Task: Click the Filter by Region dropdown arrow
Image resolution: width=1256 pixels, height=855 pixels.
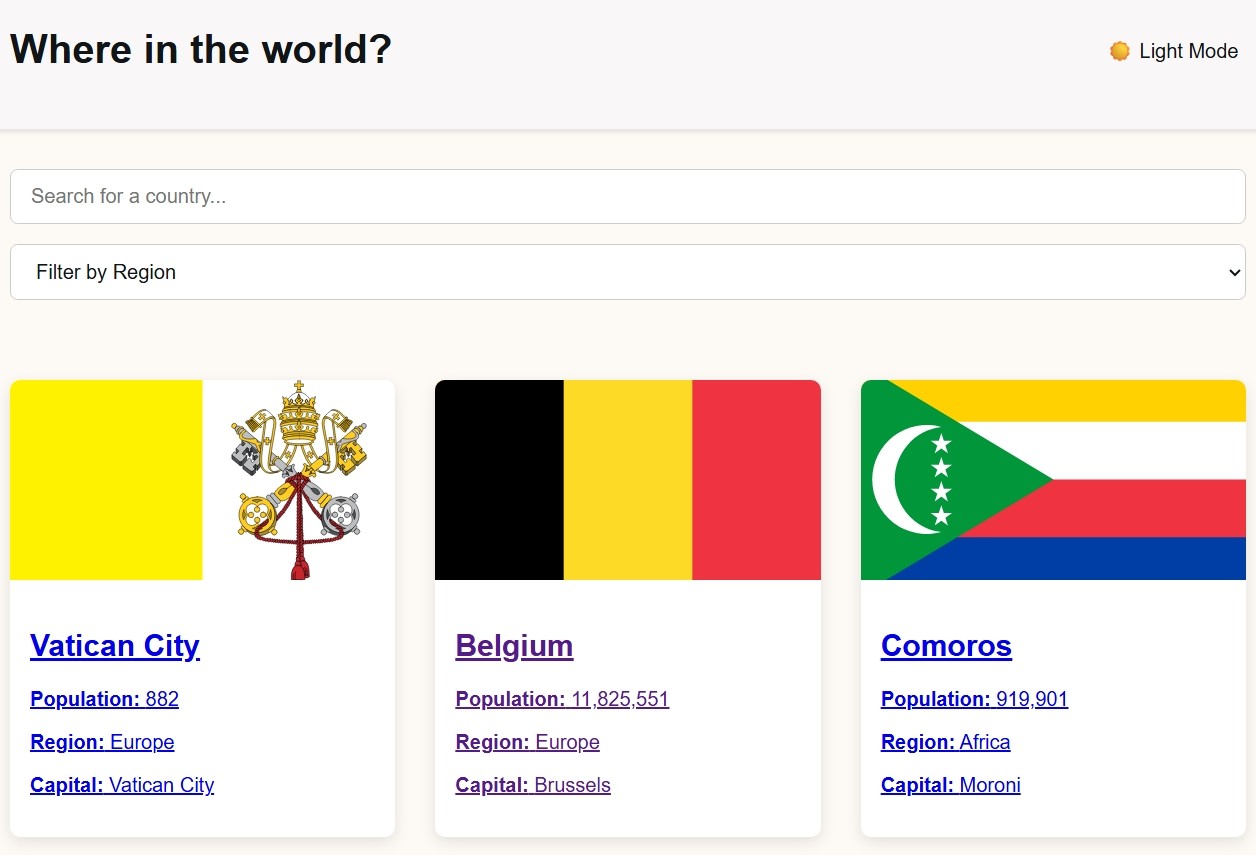Action: (1234, 272)
